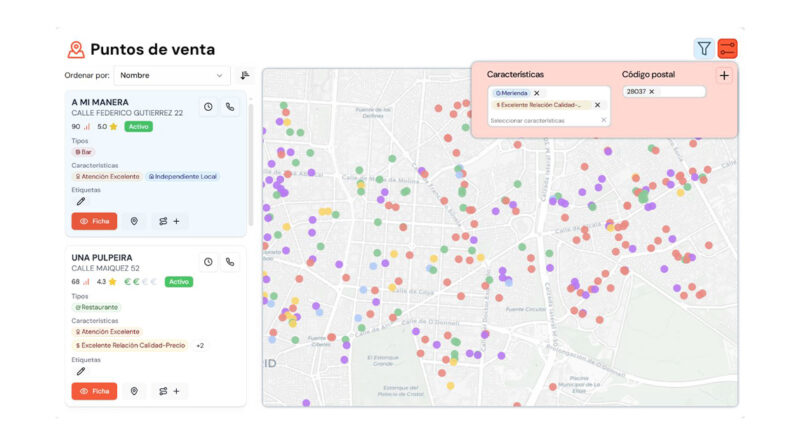Screen dimensions: 800x445
Task: Remove postal code 28037 chip
Action: 652,92
